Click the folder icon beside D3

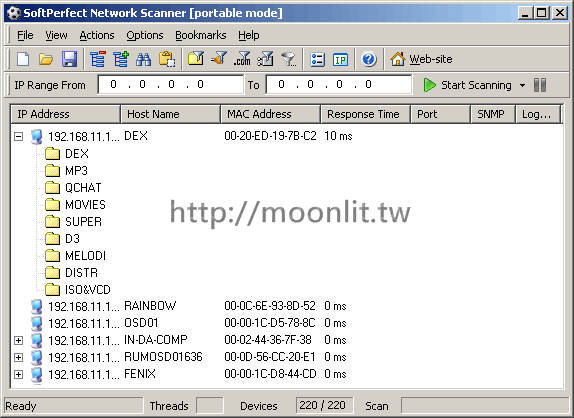point(52,238)
